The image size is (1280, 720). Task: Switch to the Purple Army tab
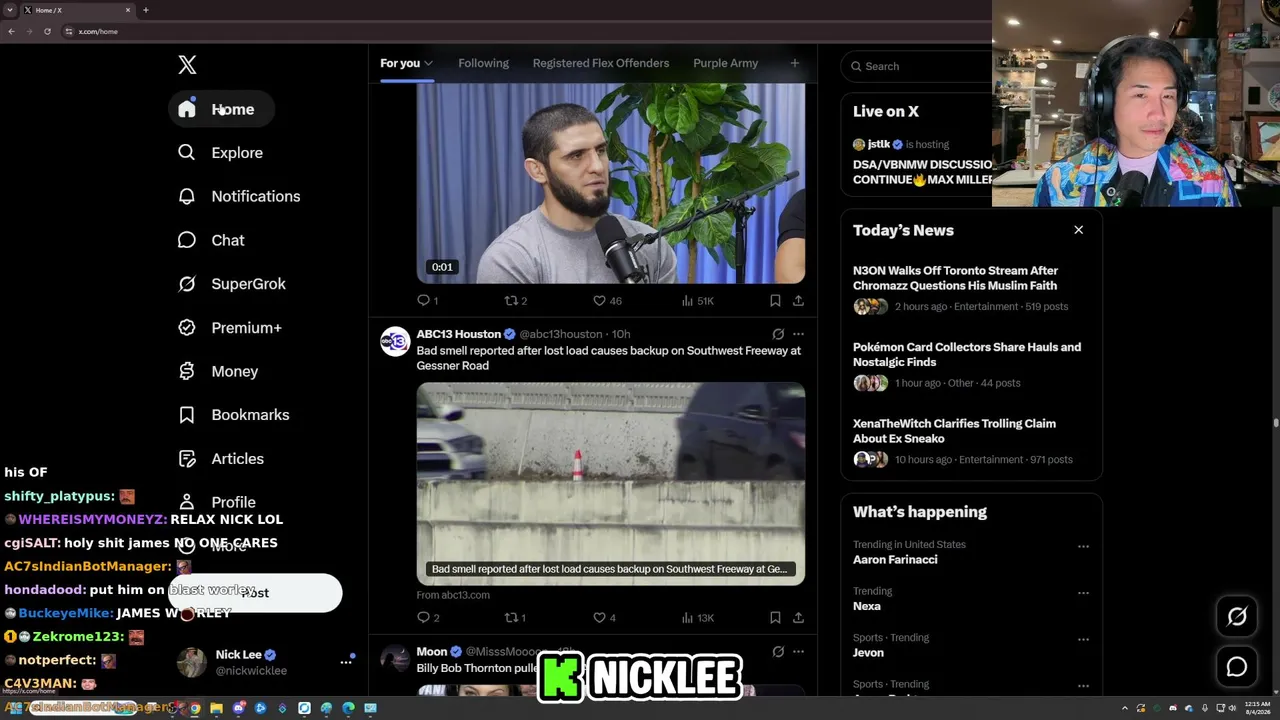(725, 63)
